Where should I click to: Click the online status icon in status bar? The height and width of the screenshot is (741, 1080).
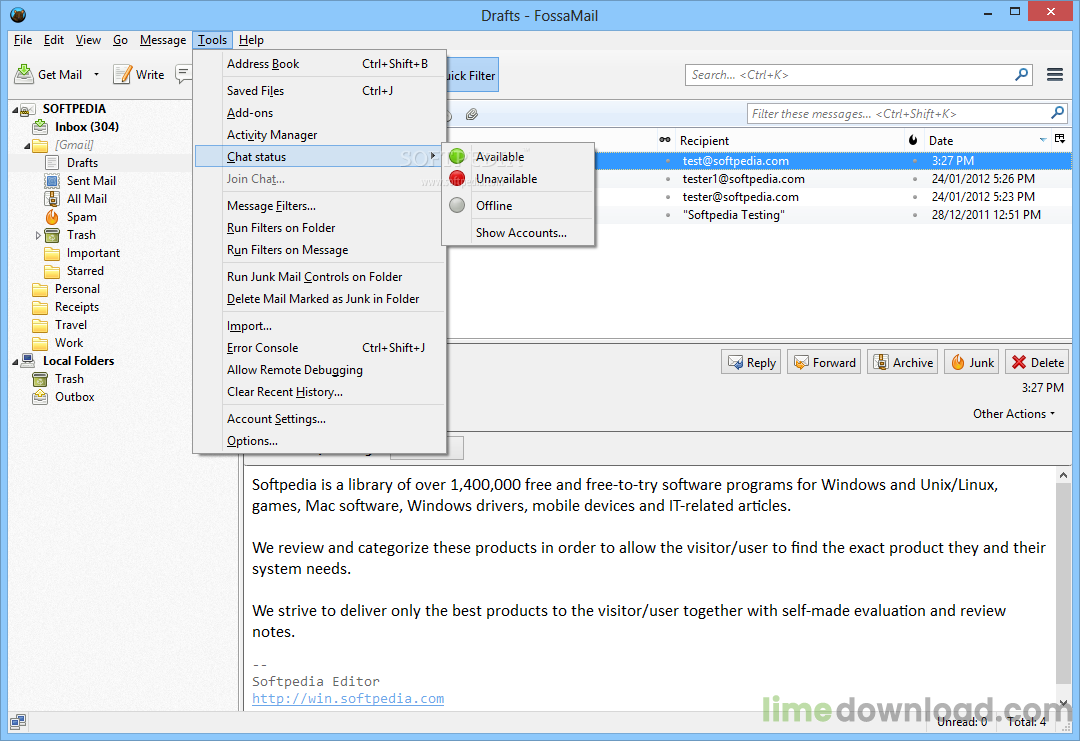tap(18, 722)
